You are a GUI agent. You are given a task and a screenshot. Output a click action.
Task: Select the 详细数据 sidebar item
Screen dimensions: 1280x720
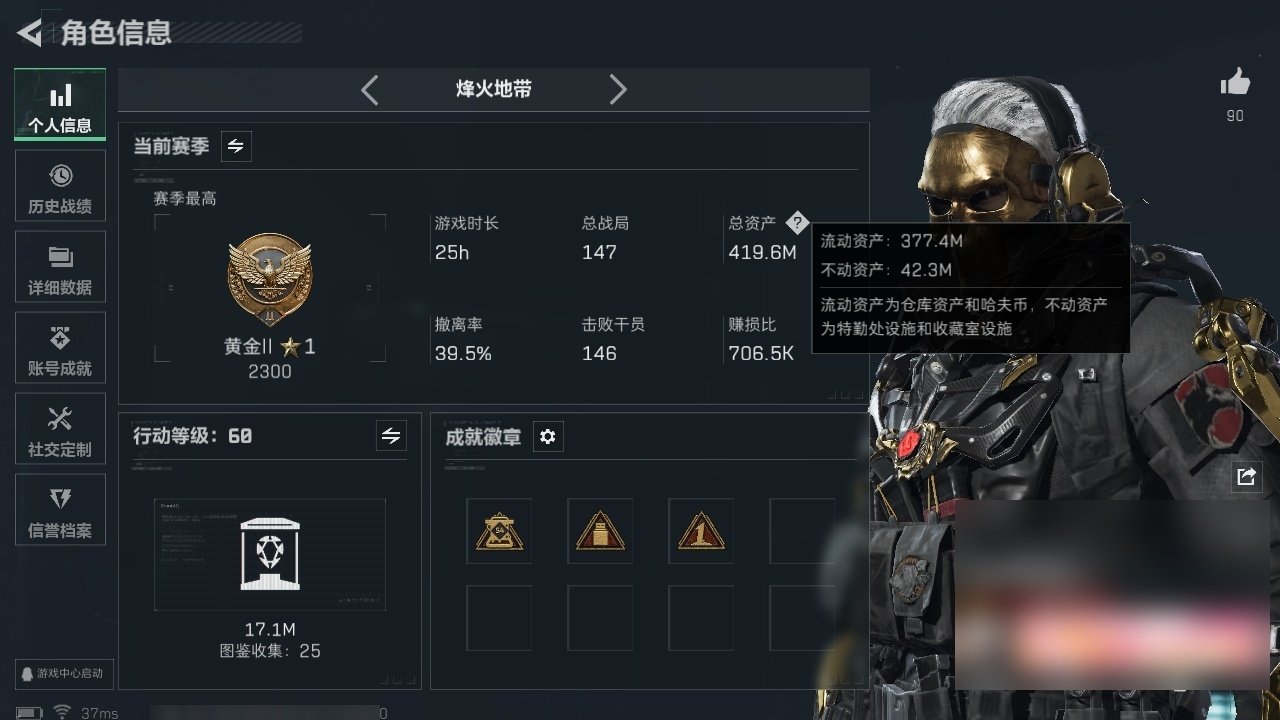click(60, 268)
